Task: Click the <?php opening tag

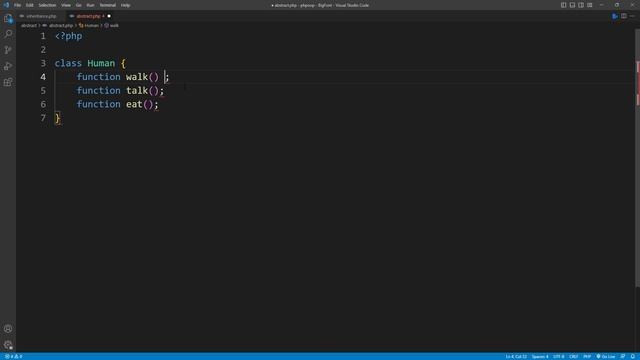Action: (69, 36)
